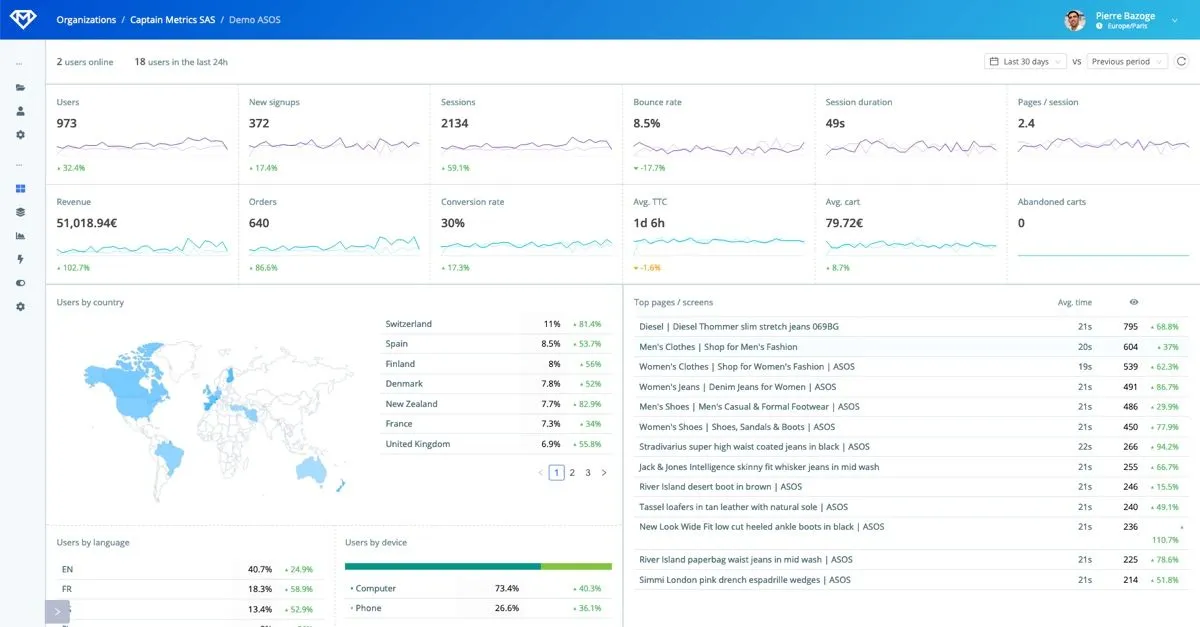Open the Previous period comparison dropdown

(x=1127, y=61)
